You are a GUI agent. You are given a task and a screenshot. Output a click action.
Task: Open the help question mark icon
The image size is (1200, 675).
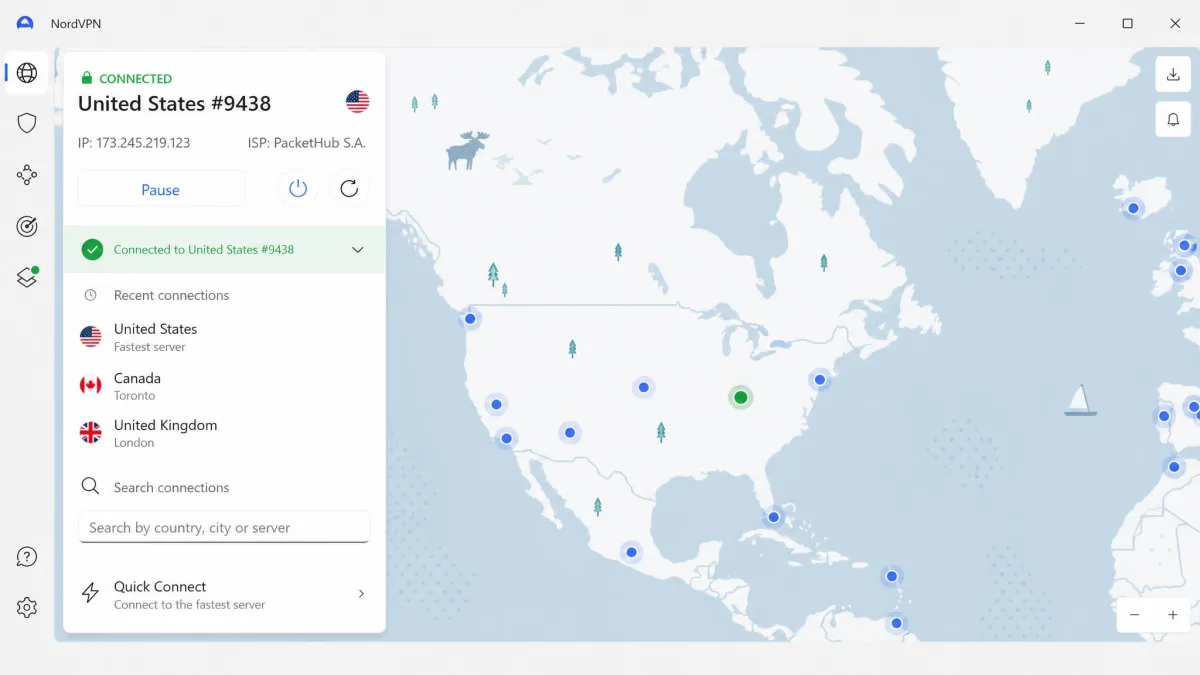pos(27,557)
